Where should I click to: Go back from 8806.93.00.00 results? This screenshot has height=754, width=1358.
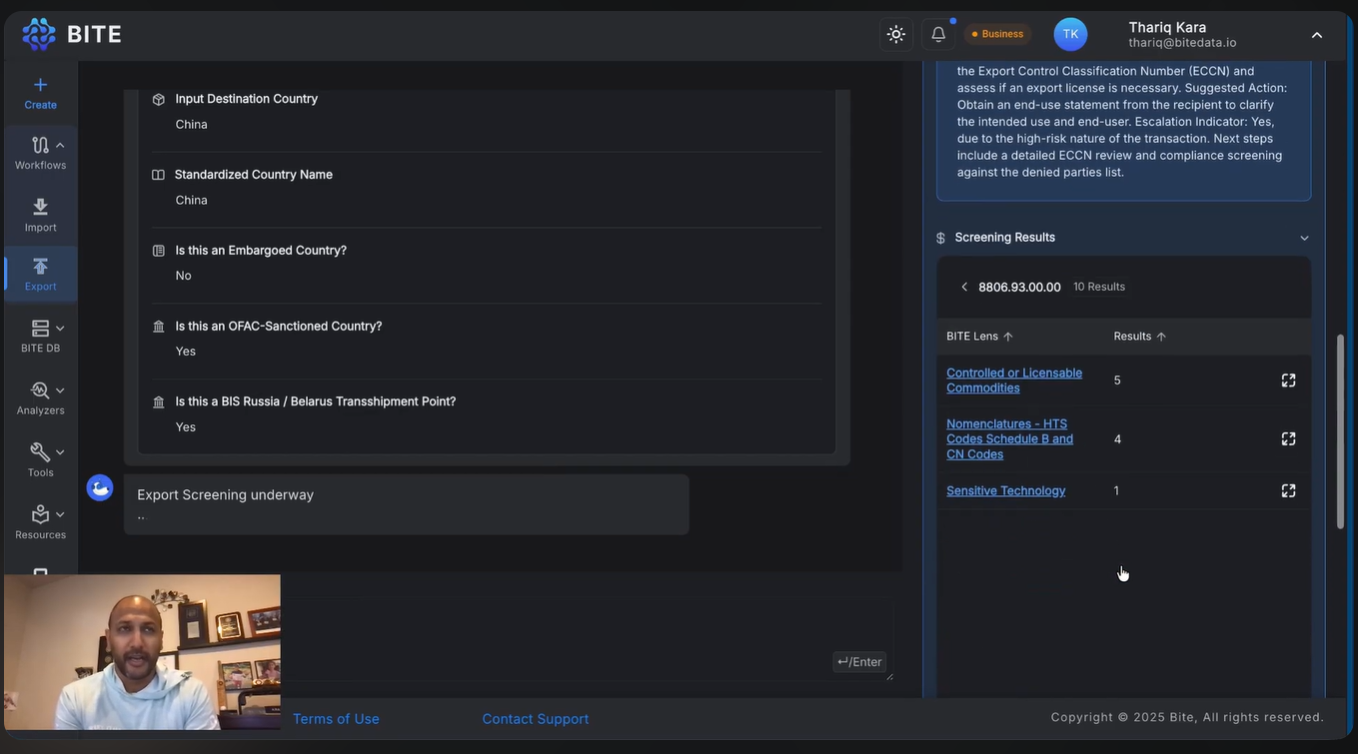[964, 287]
